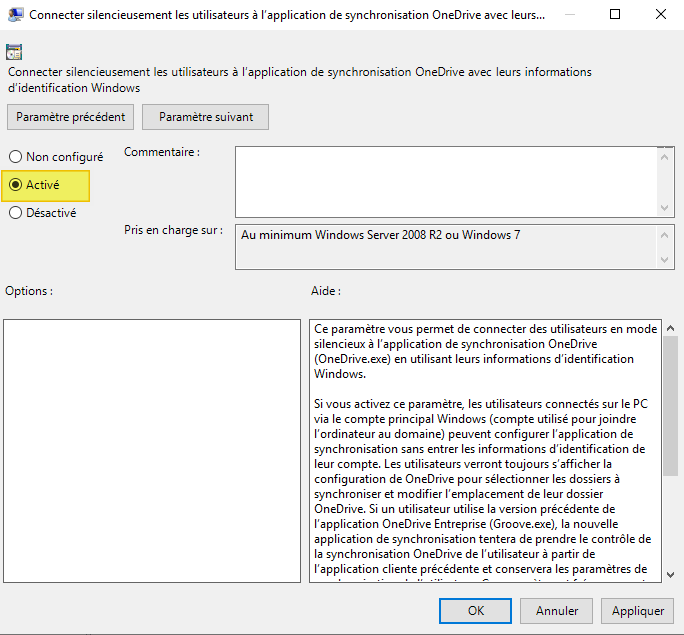Click the up arrow of Commentaire scrollbar
The width and height of the screenshot is (684, 635).
665,157
